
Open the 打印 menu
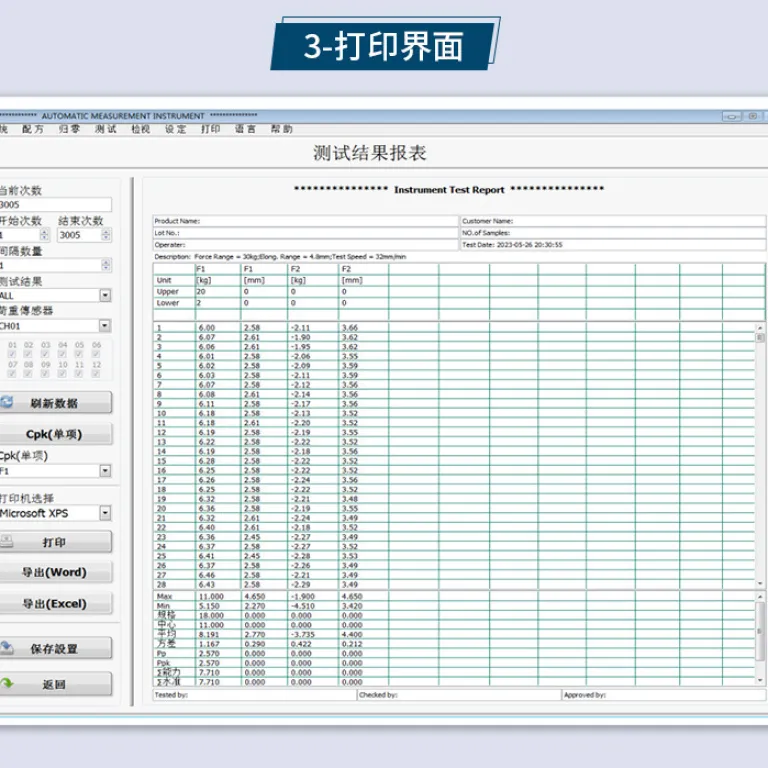(211, 129)
